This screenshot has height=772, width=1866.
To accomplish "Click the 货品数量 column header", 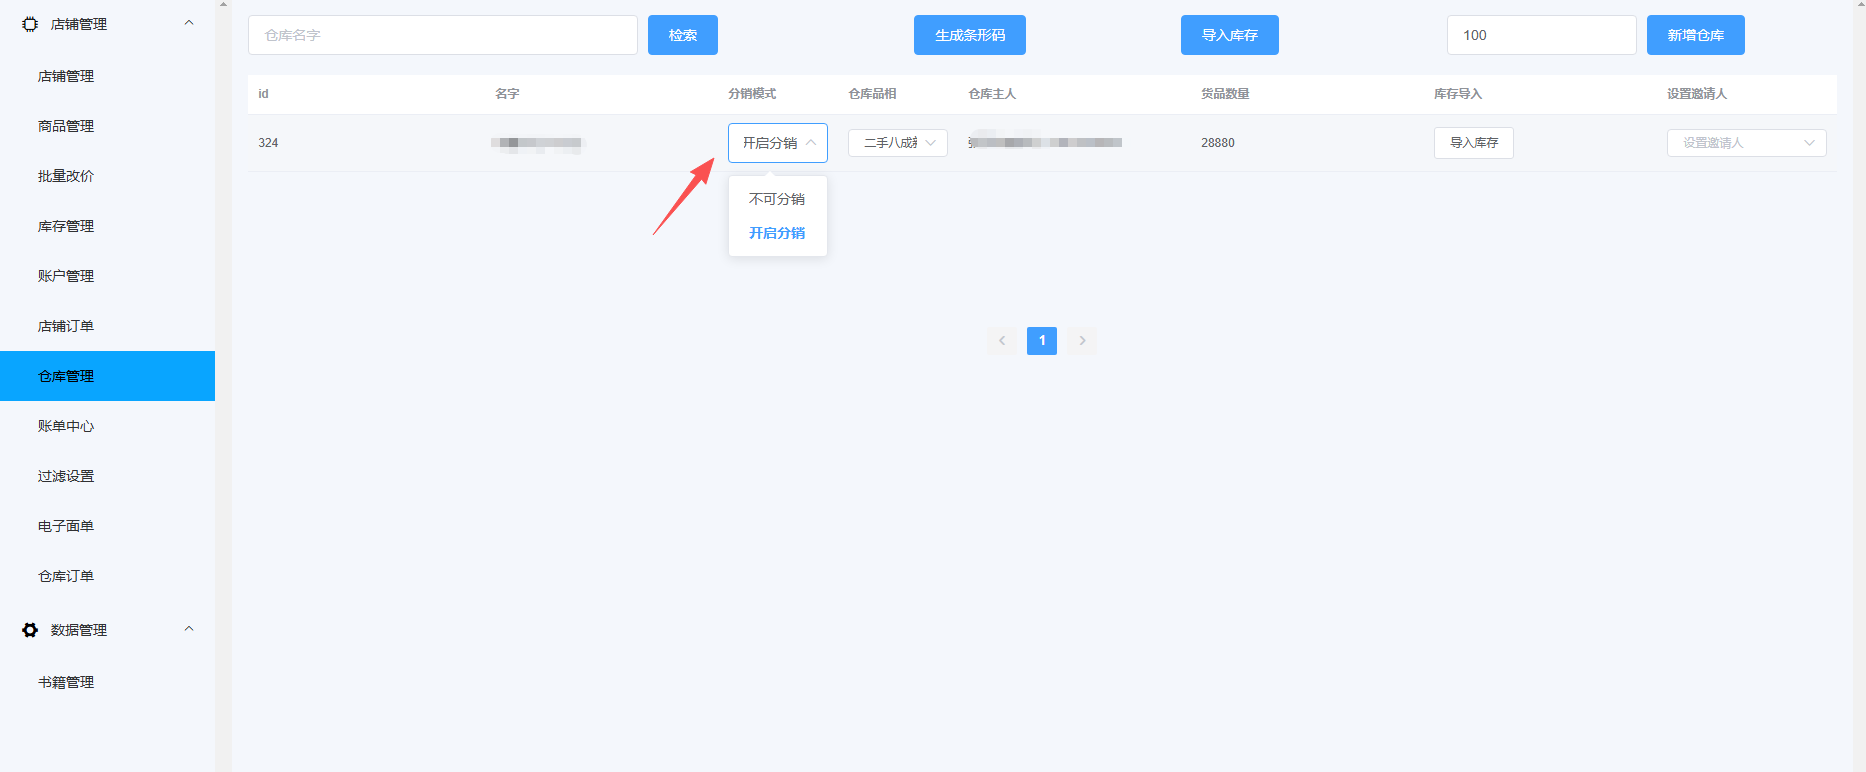I will point(1225,94).
